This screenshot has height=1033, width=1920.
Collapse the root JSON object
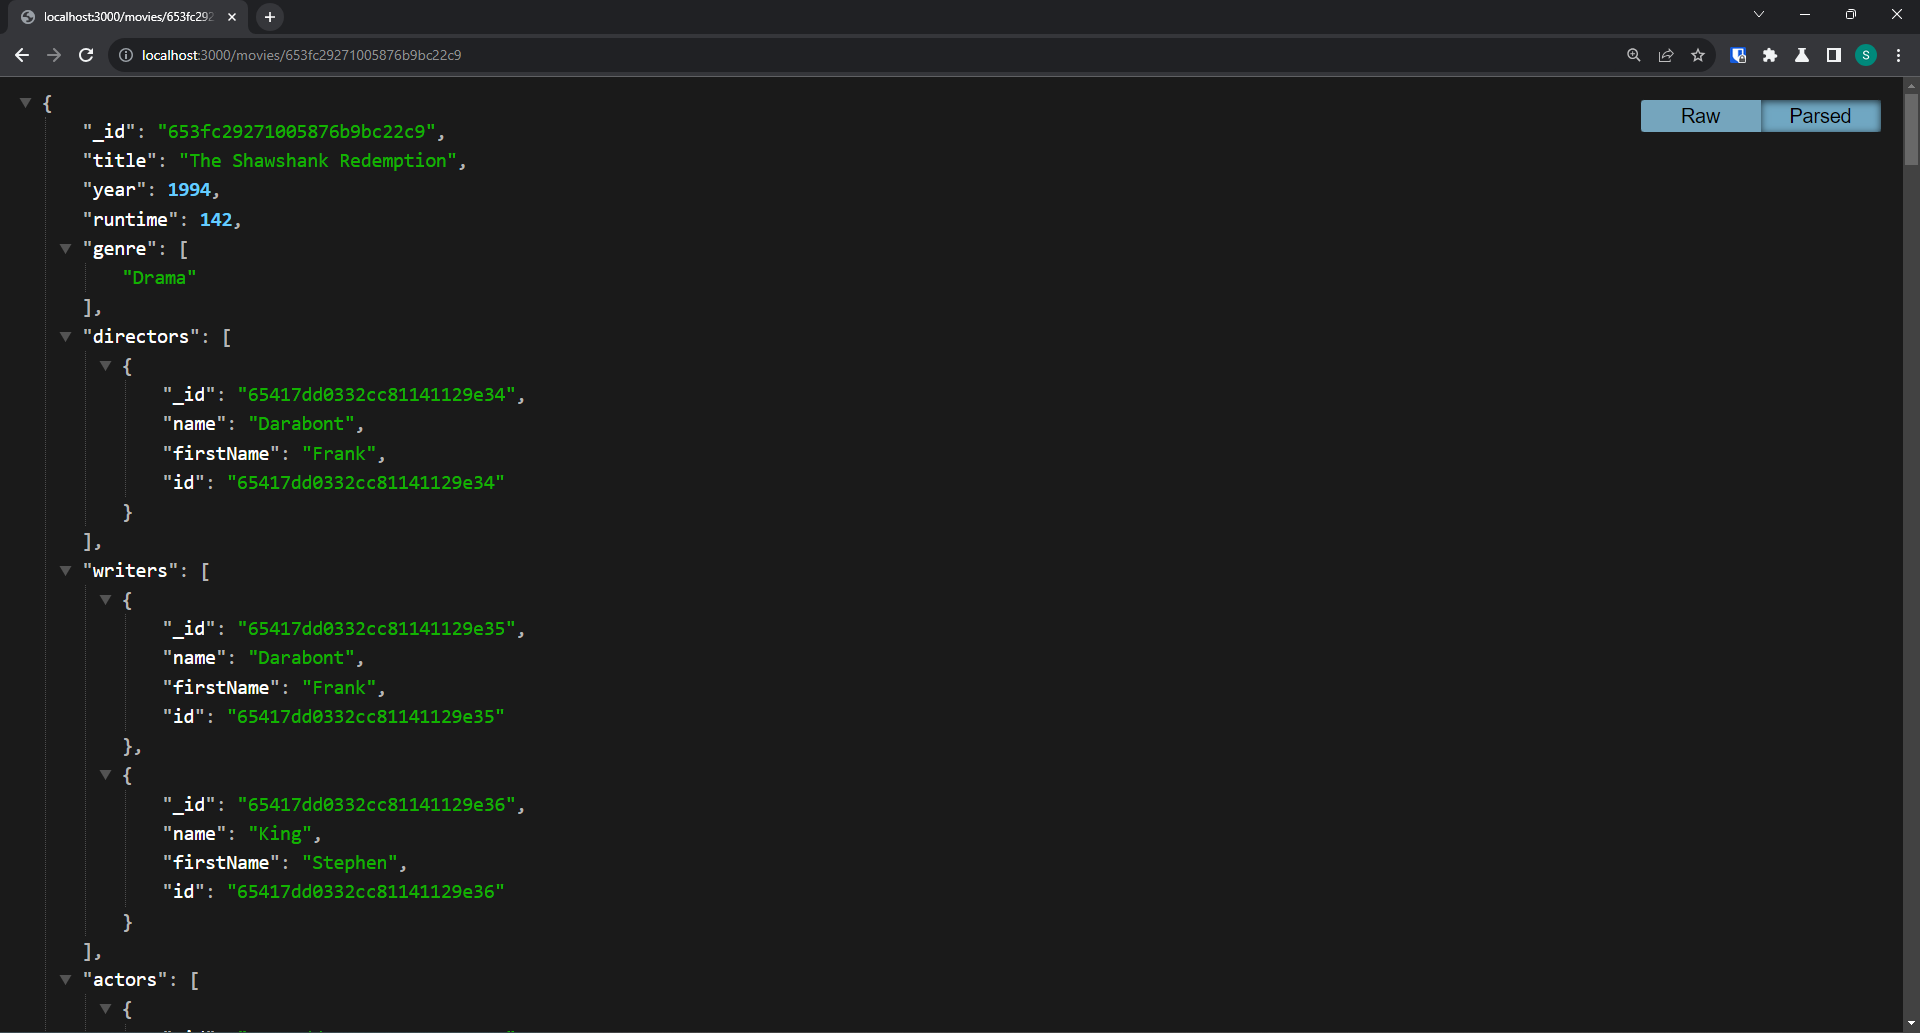pos(26,103)
